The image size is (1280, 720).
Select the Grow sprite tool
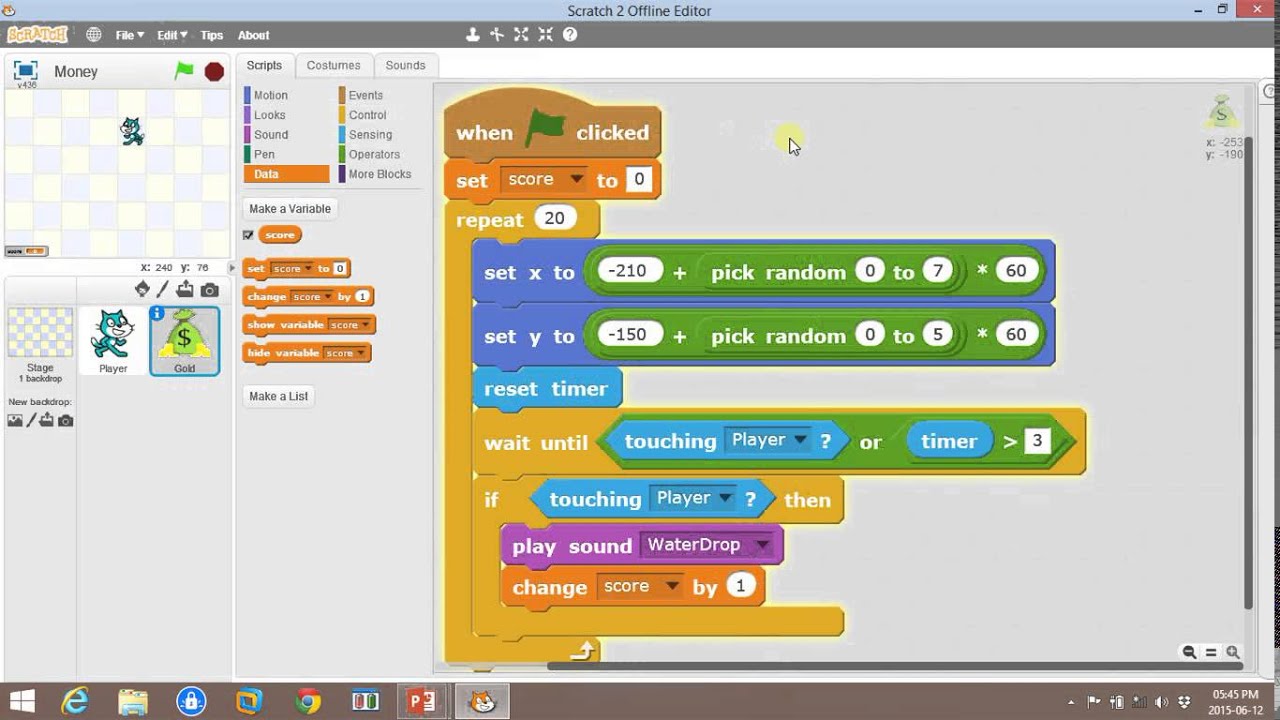(521, 35)
